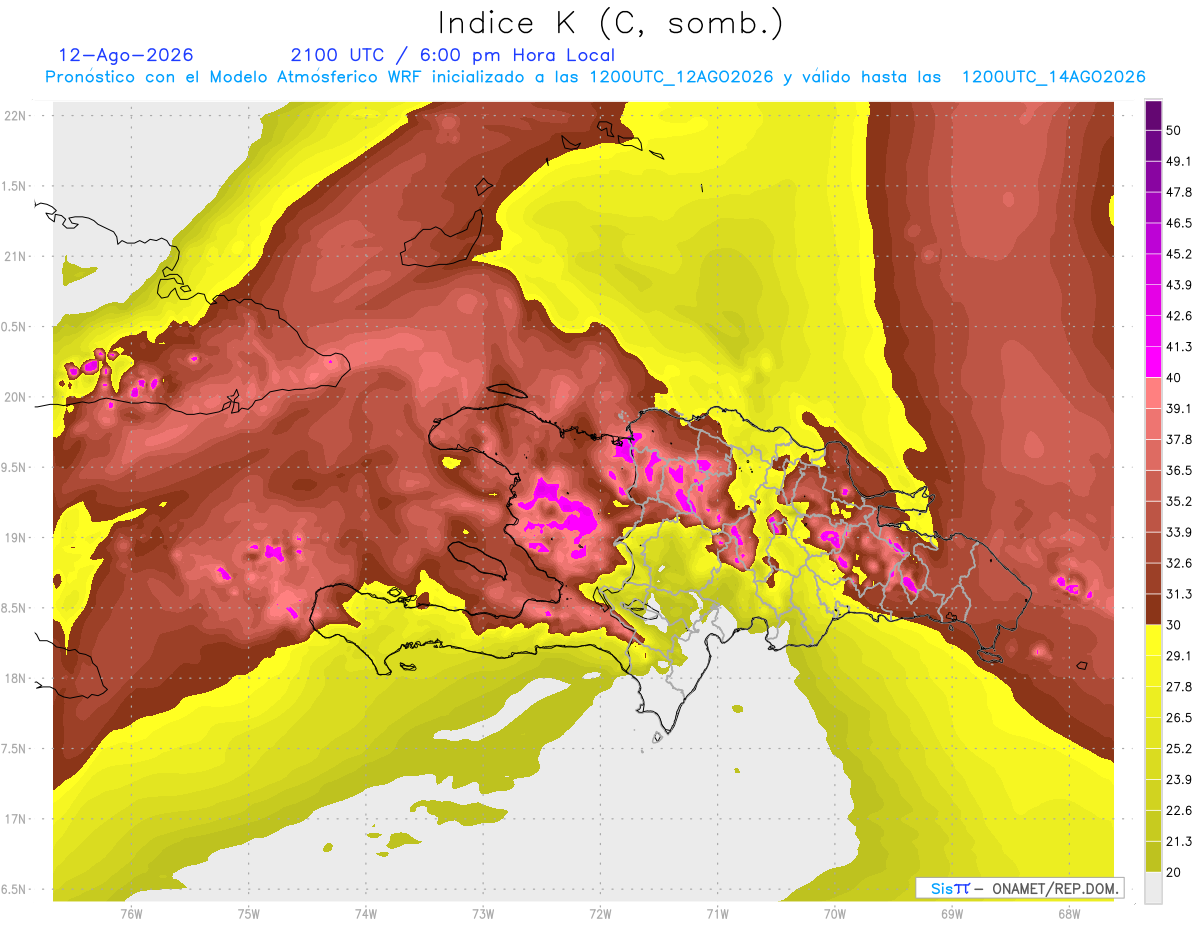Click the '1200UTC_14AGO2026' valid-until timestamp
This screenshot has height=927, width=1200.
1053,77
